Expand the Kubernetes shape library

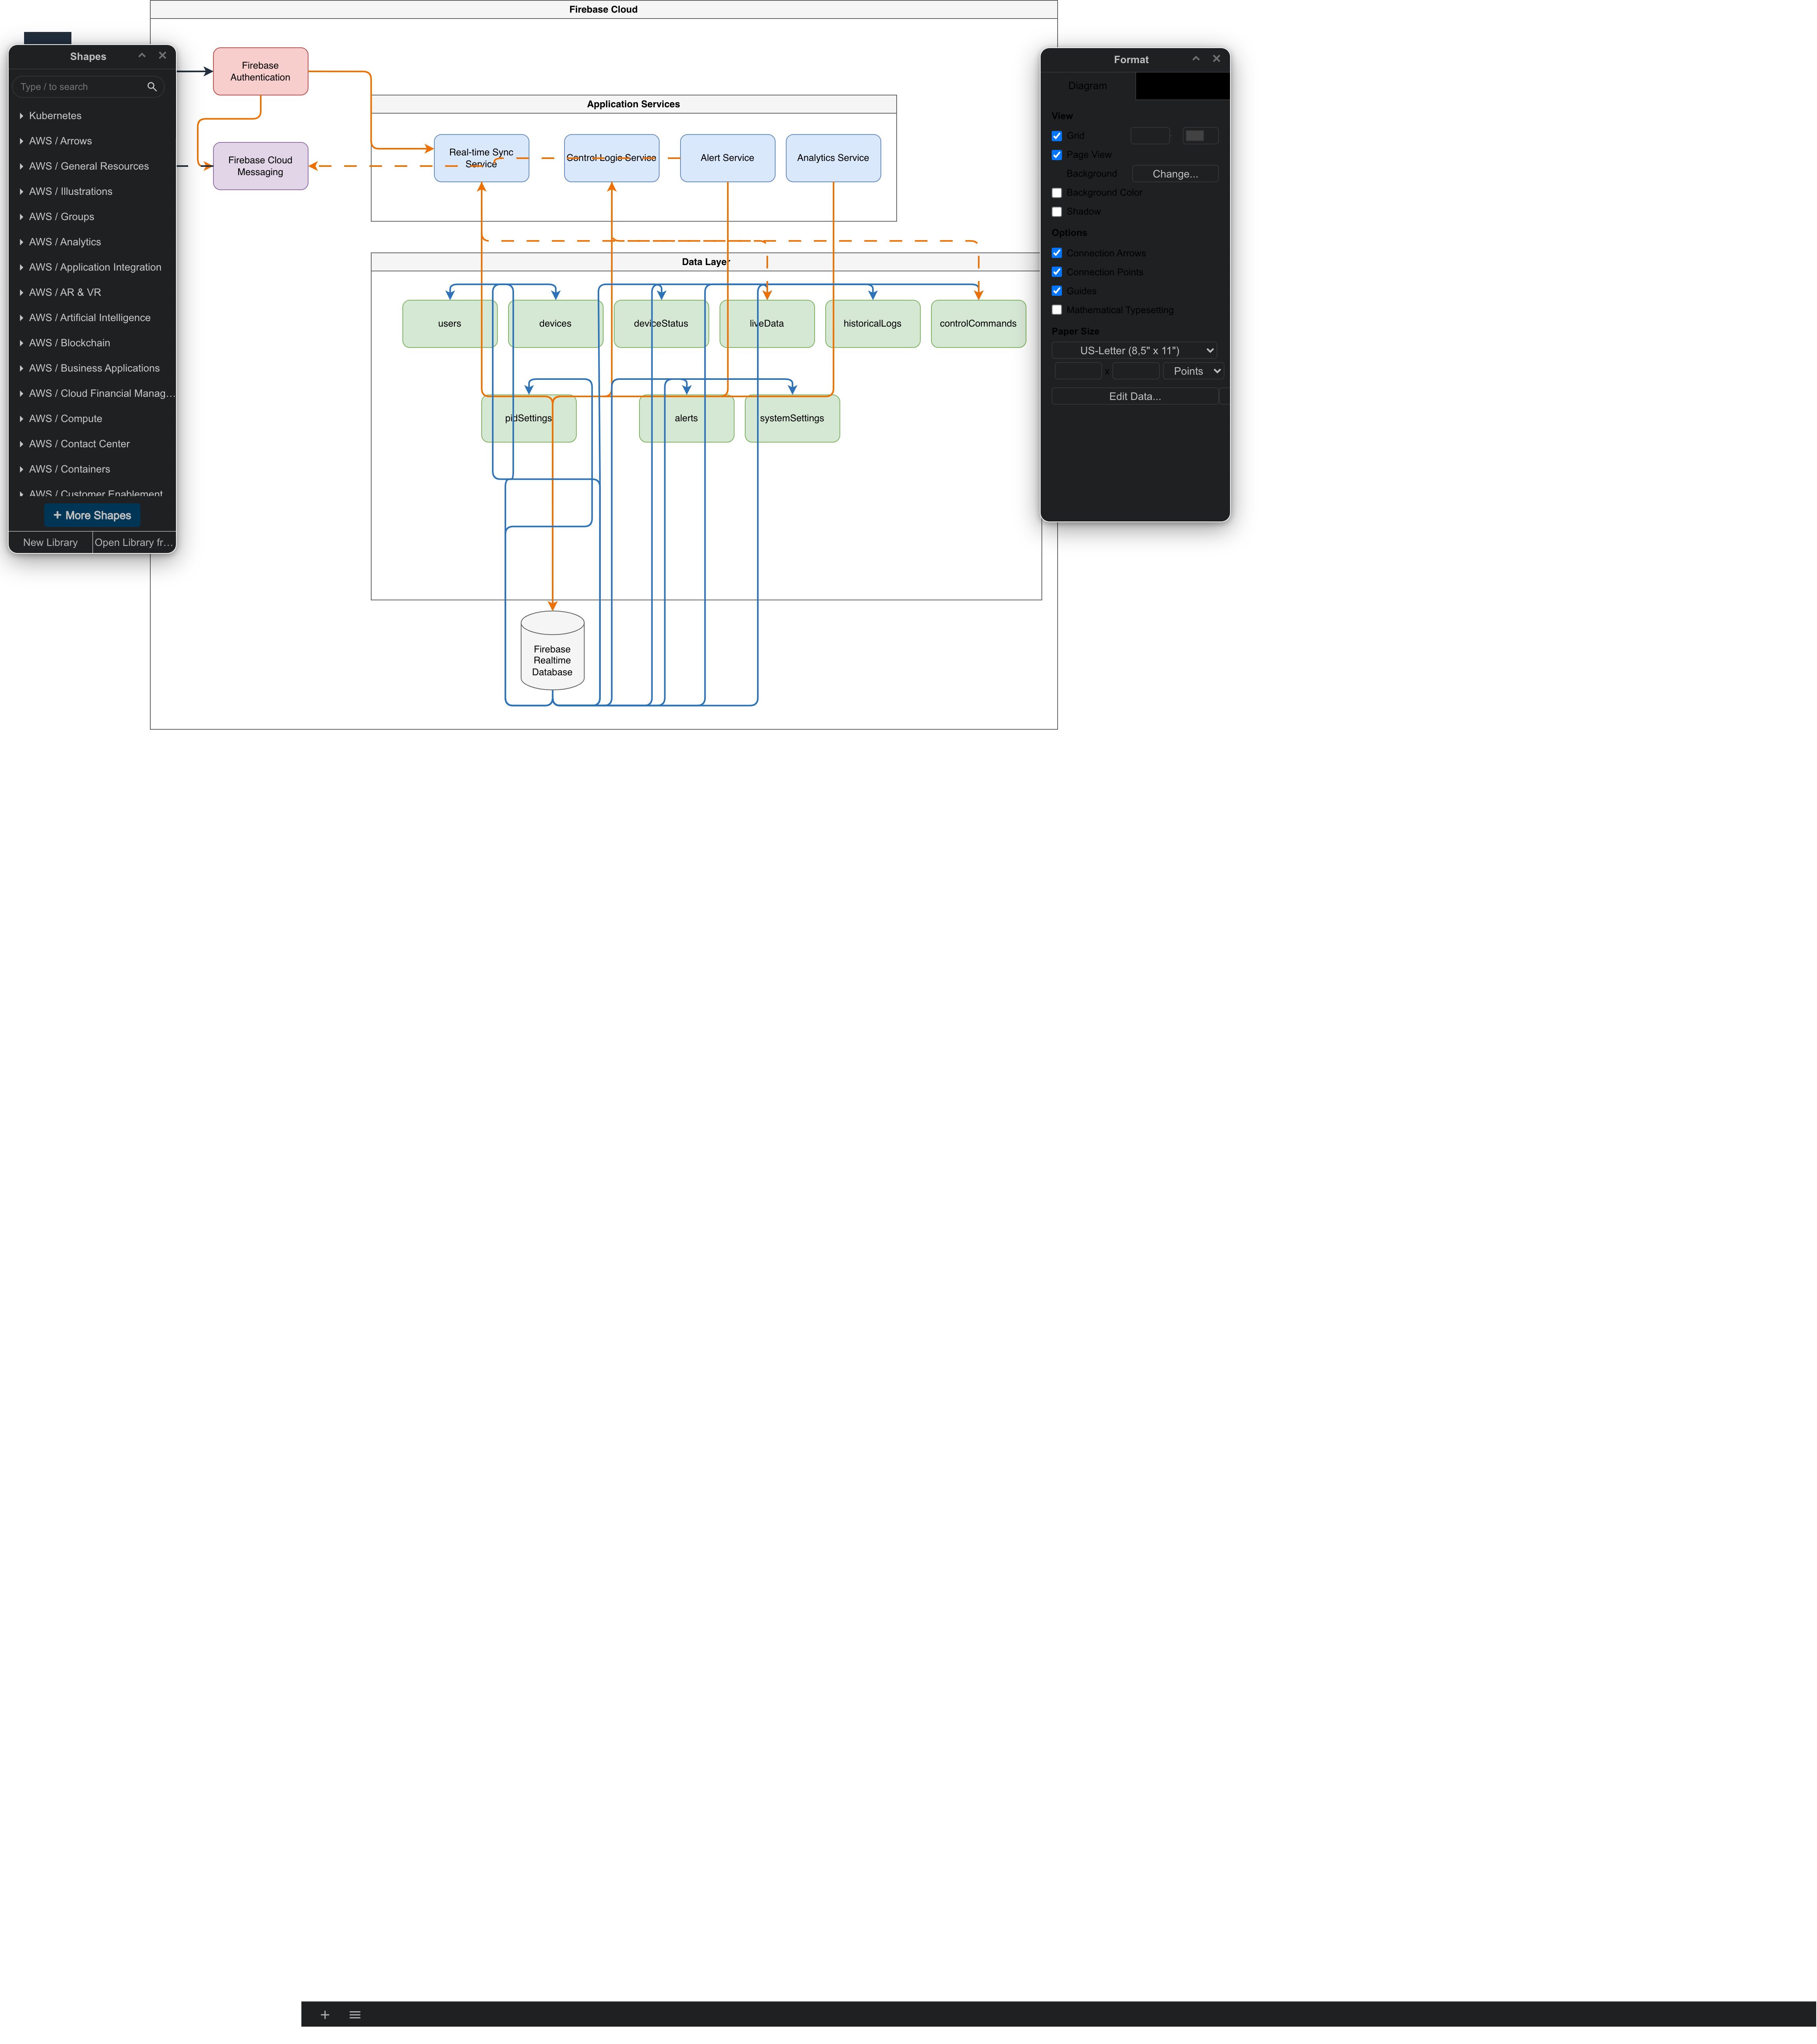click(92, 116)
